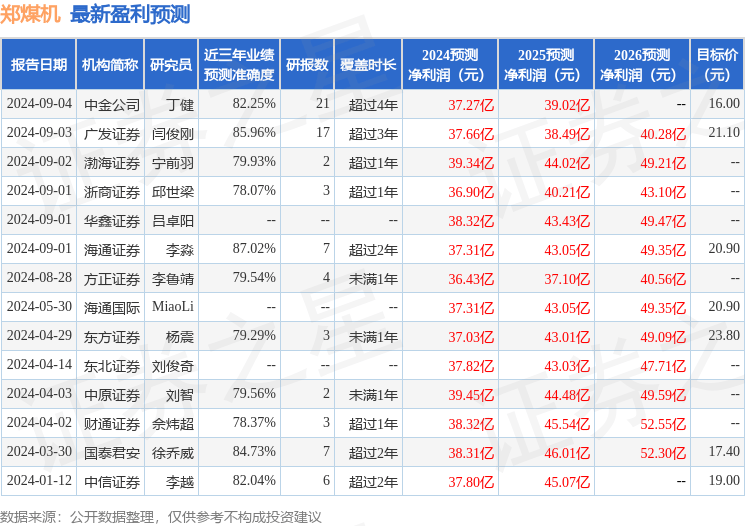Click analyst name 丁健
This screenshot has width=745, height=526.
(180, 105)
